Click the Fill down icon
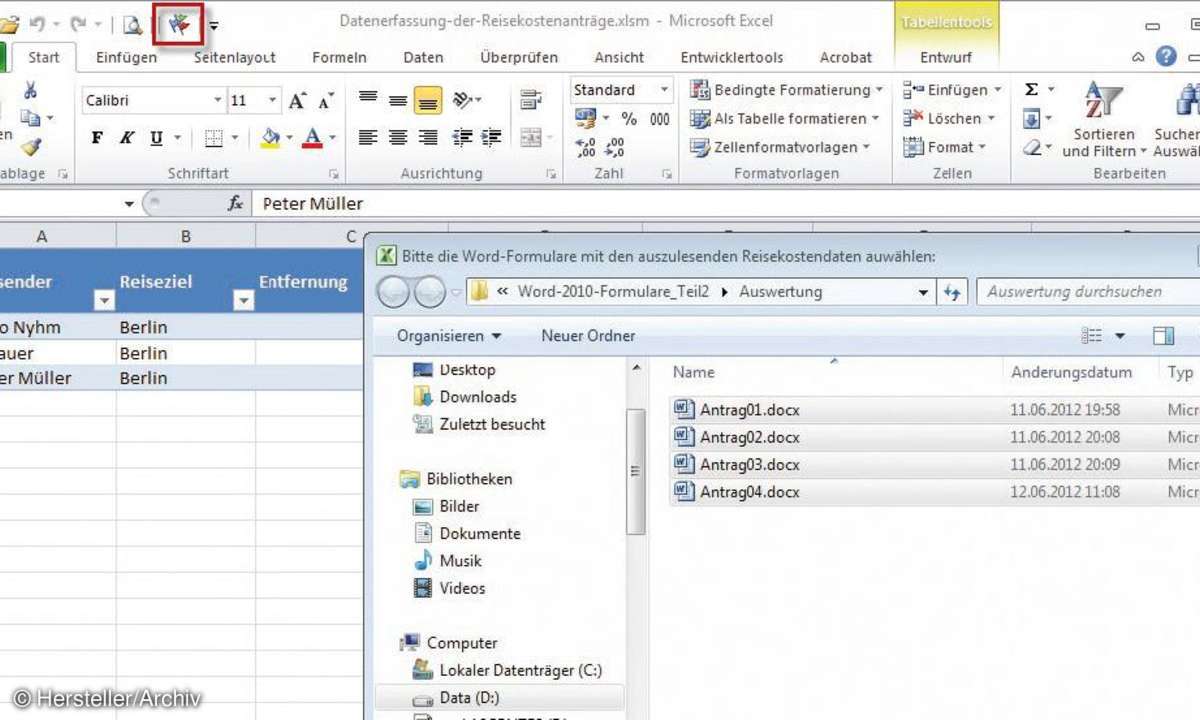This screenshot has height=720, width=1200. 1032,119
